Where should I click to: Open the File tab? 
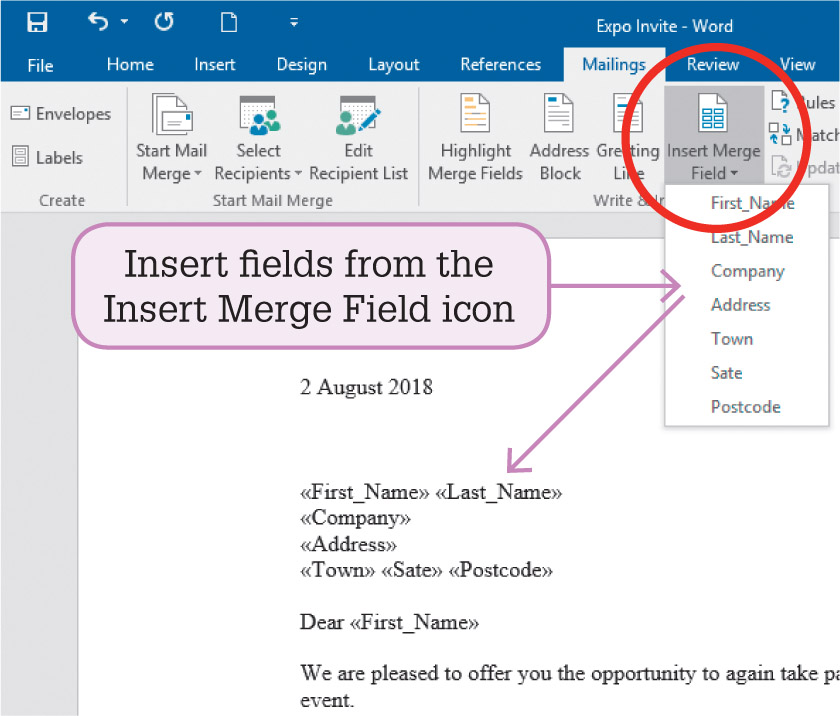(40, 65)
